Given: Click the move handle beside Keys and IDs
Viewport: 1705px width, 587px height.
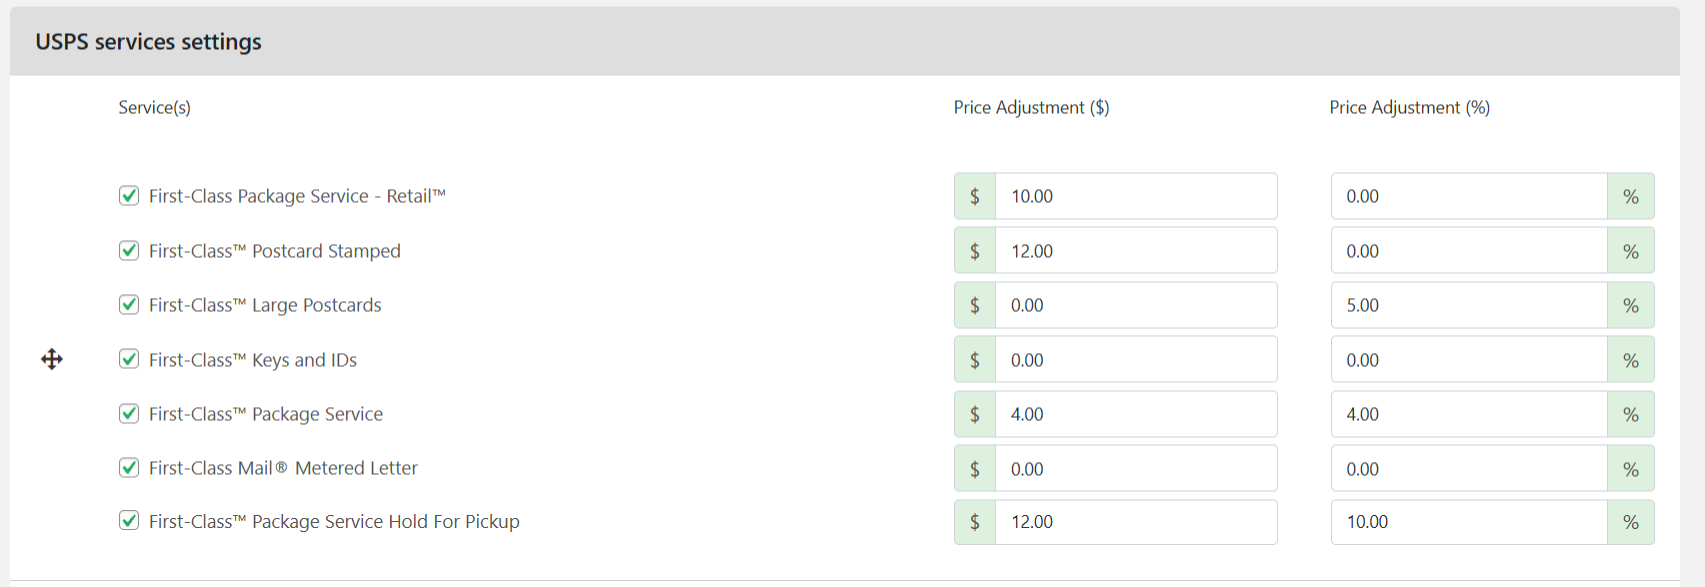Looking at the screenshot, I should (52, 359).
